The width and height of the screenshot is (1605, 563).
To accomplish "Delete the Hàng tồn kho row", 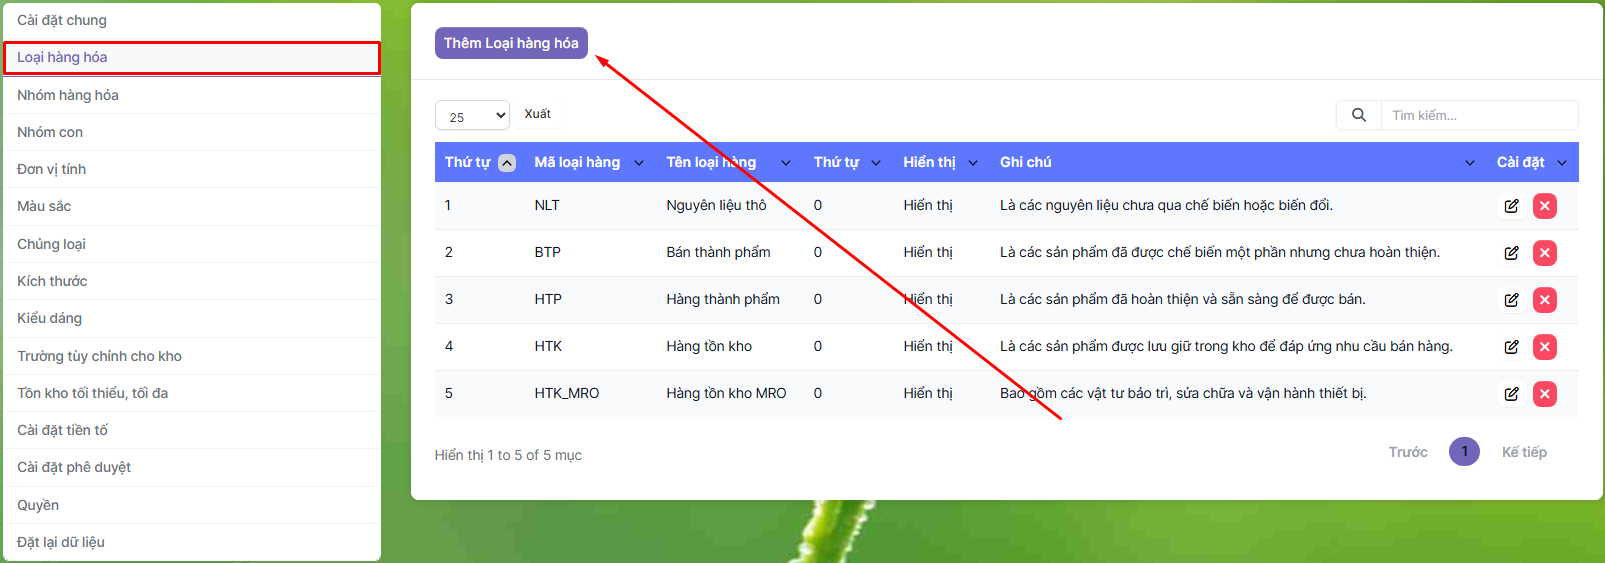I will pos(1544,347).
